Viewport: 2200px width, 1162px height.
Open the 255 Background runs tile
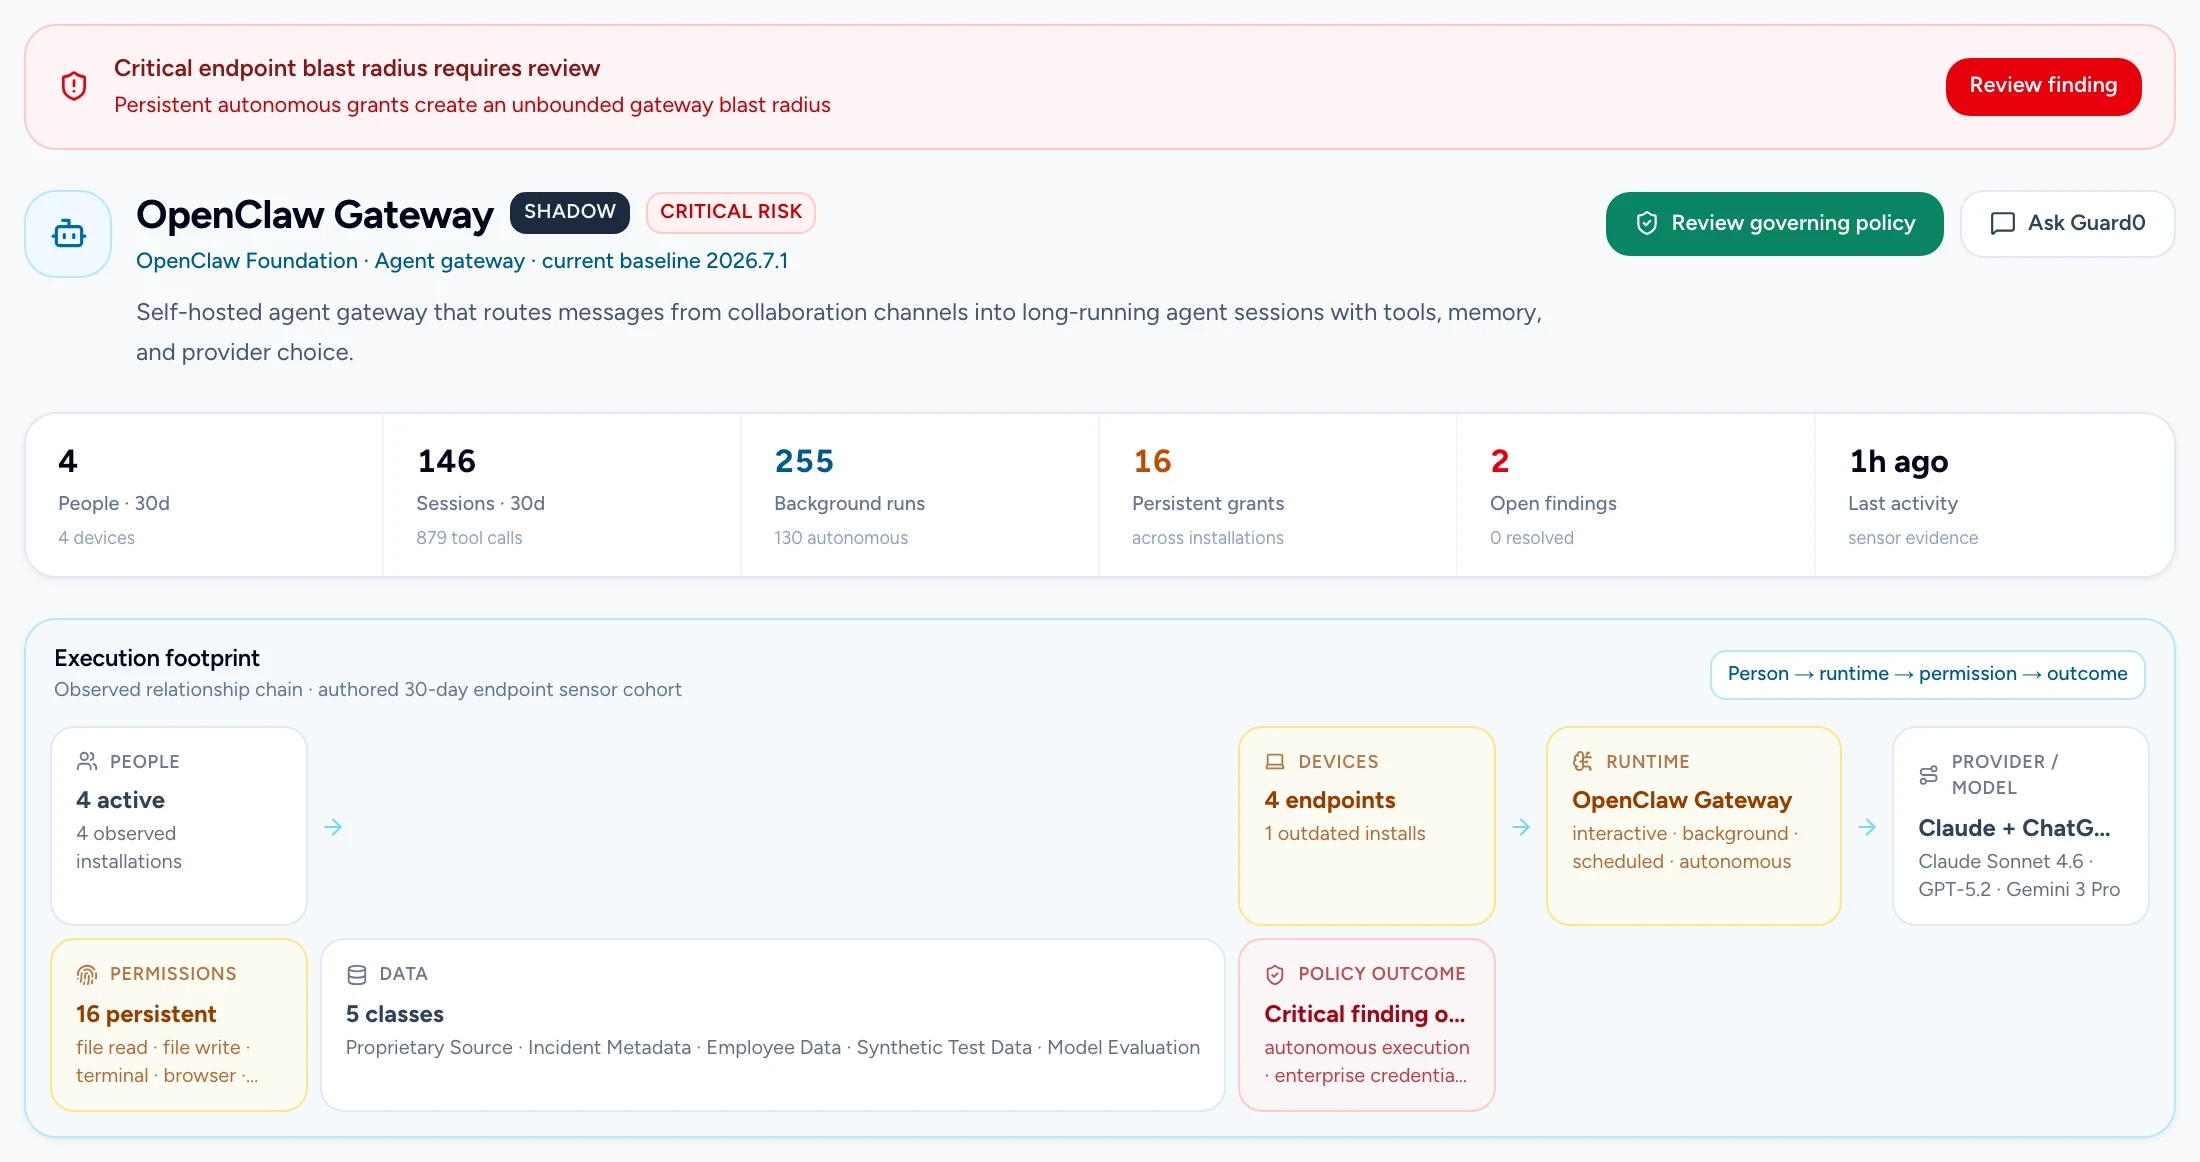pyautogui.click(x=920, y=495)
